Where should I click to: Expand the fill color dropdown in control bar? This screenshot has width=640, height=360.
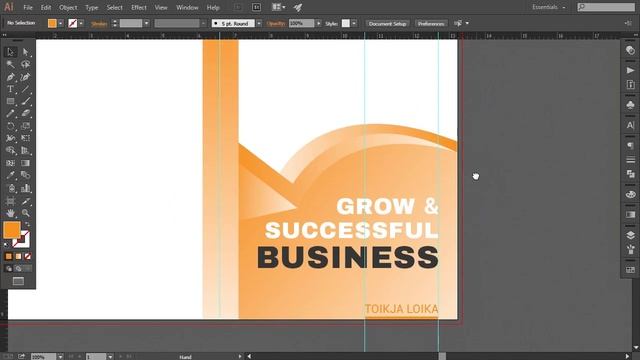60,23
